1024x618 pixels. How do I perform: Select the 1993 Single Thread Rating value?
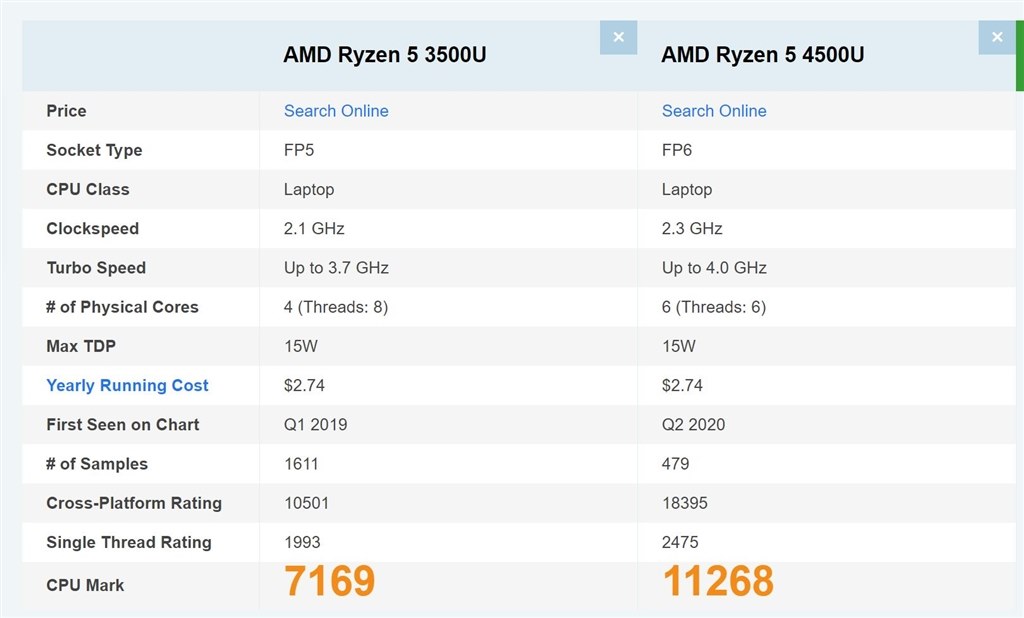(302, 542)
